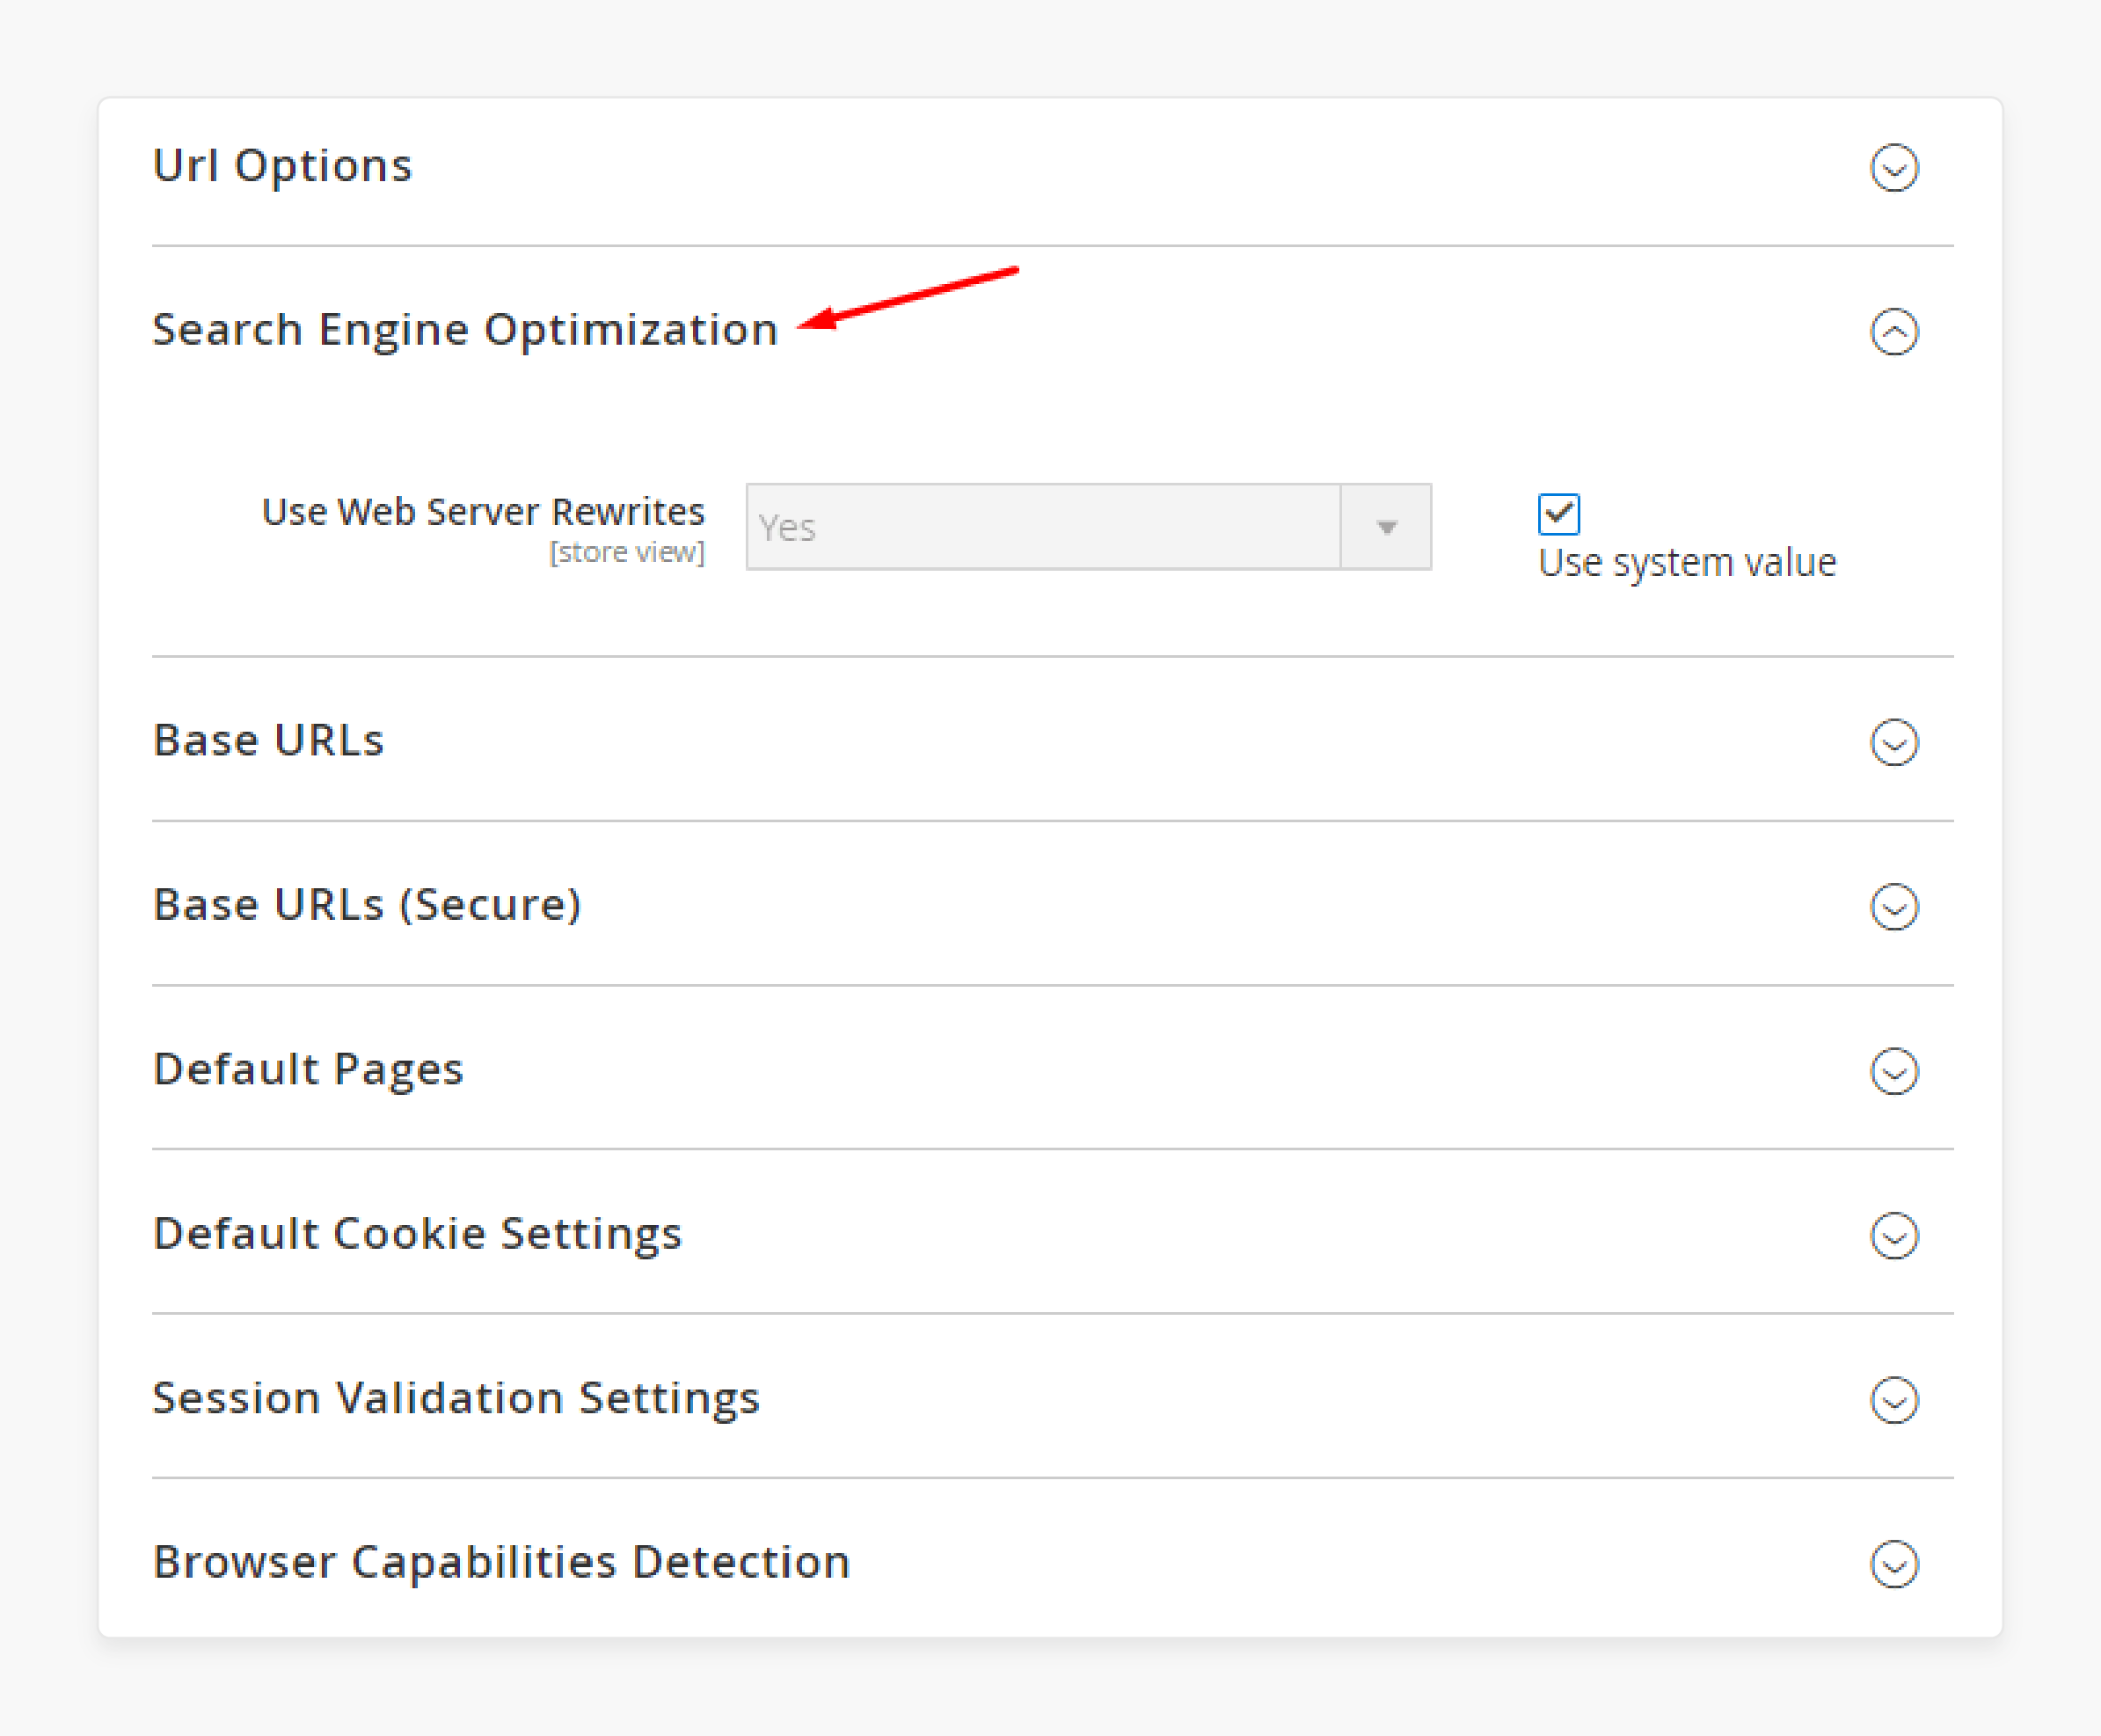Expand the Browser Capabilities Detection chevron icon
The height and width of the screenshot is (1736, 2101).
(x=1894, y=1564)
